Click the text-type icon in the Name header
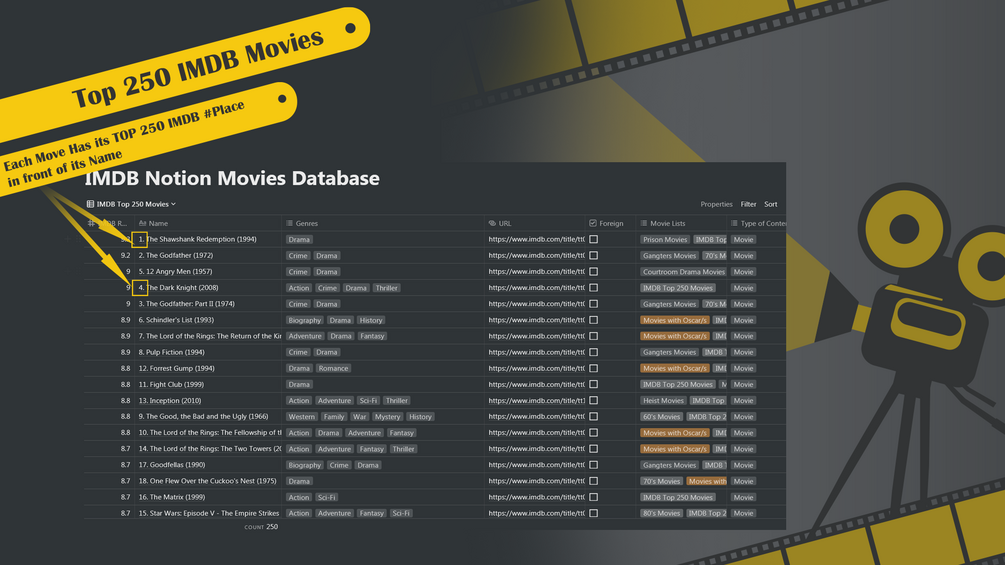 (142, 224)
